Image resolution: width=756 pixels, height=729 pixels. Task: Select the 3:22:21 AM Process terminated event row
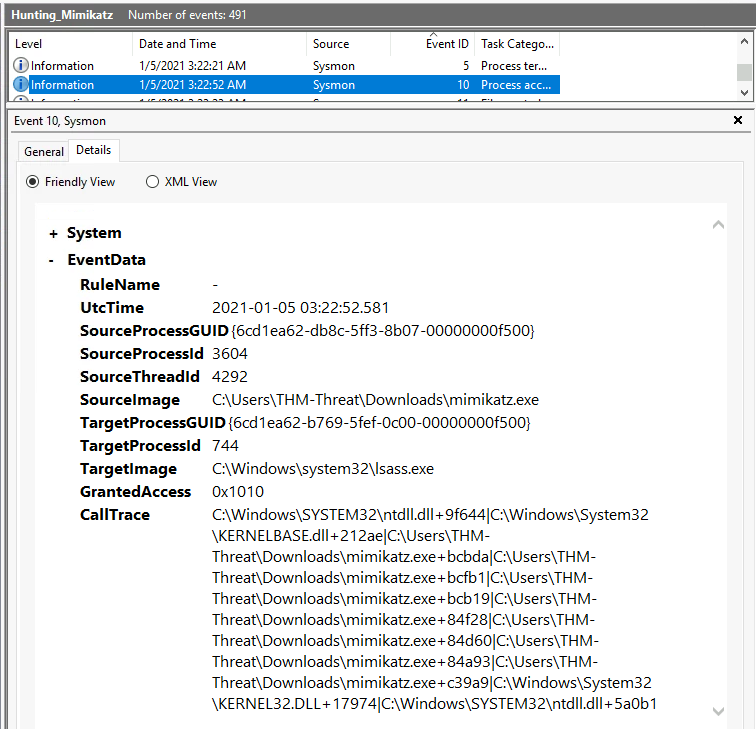[x=284, y=66]
